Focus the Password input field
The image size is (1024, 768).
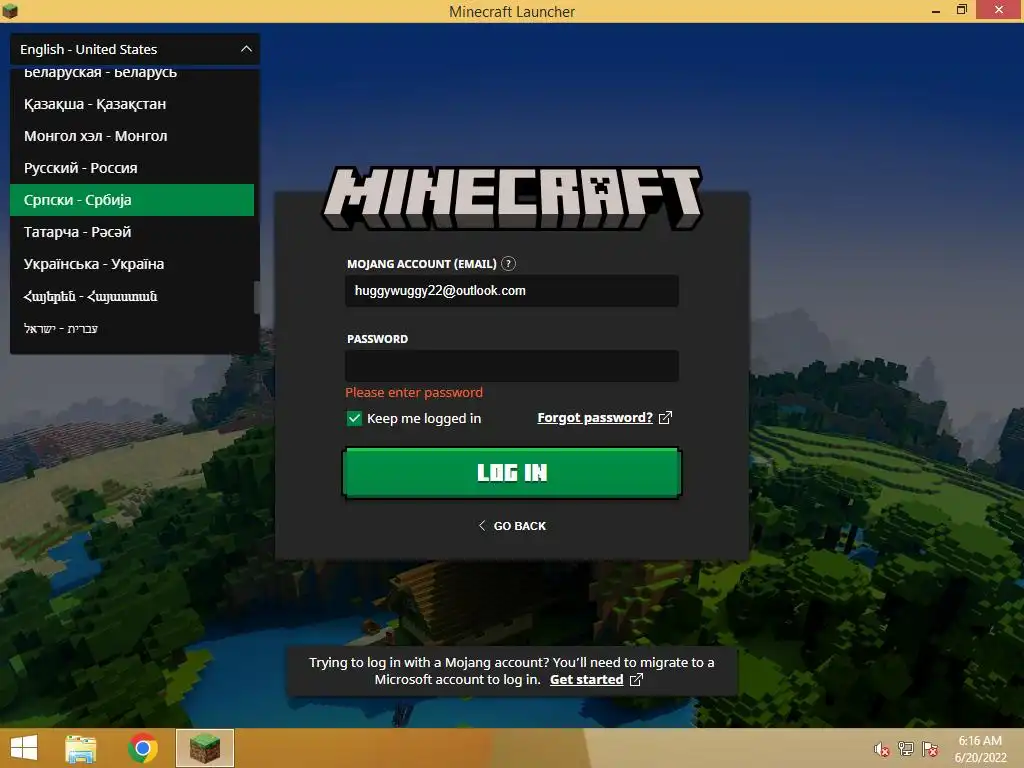512,366
